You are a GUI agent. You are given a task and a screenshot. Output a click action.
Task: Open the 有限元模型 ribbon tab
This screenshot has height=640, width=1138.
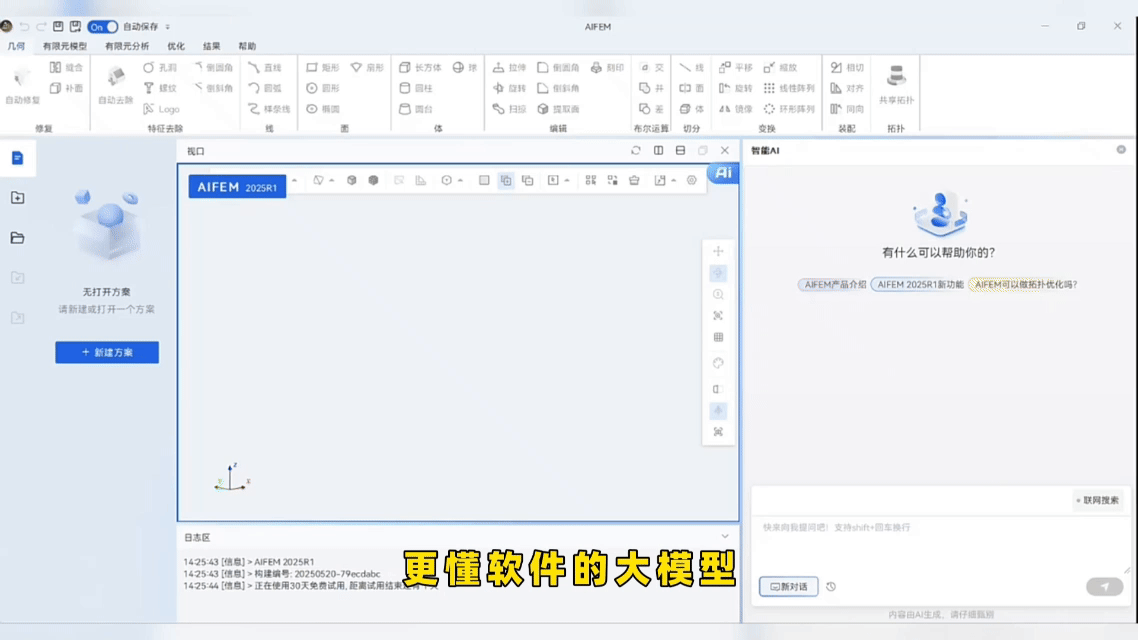65,46
